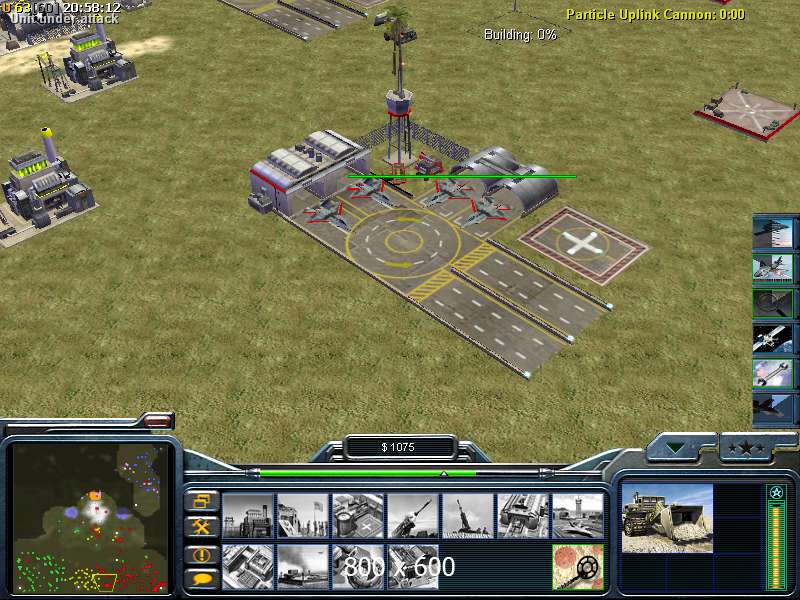Pick the Command Center build icon

[413, 566]
